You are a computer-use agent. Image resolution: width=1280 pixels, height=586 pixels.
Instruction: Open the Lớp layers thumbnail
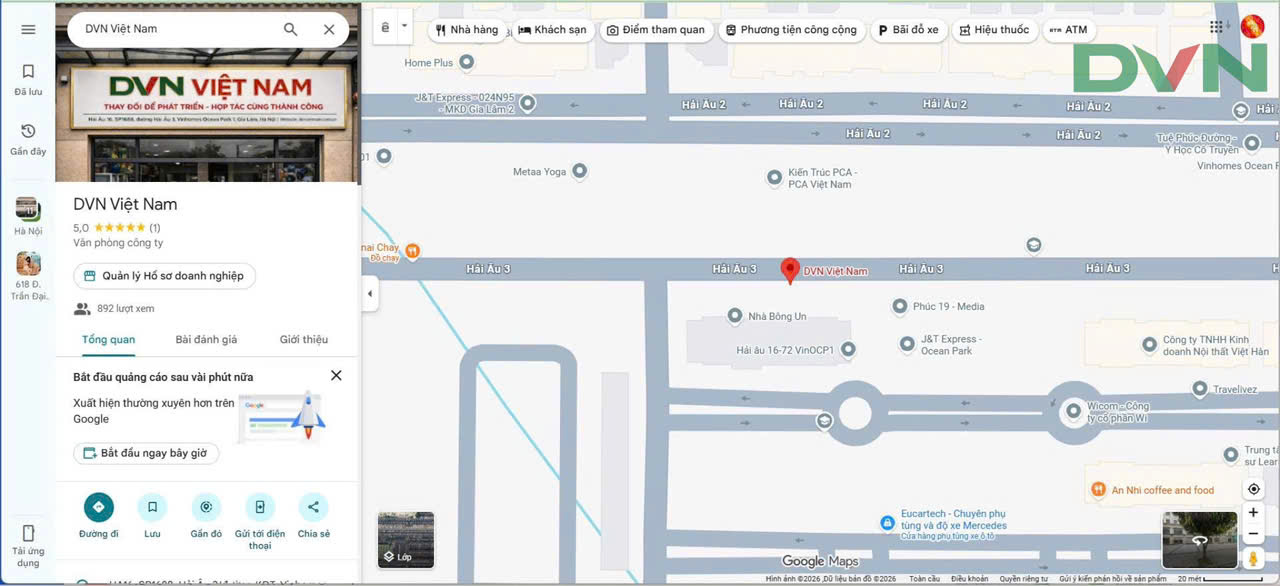[406, 539]
